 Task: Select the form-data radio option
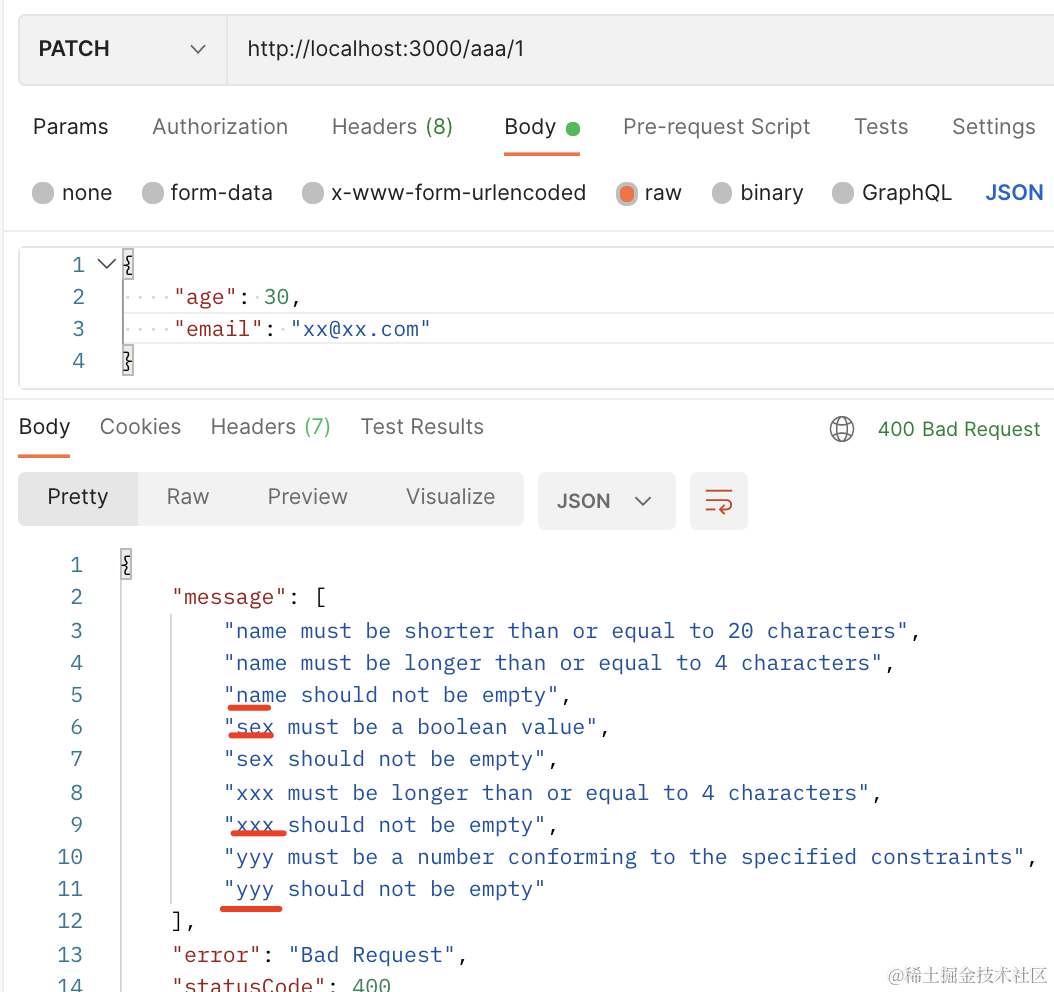pos(152,193)
